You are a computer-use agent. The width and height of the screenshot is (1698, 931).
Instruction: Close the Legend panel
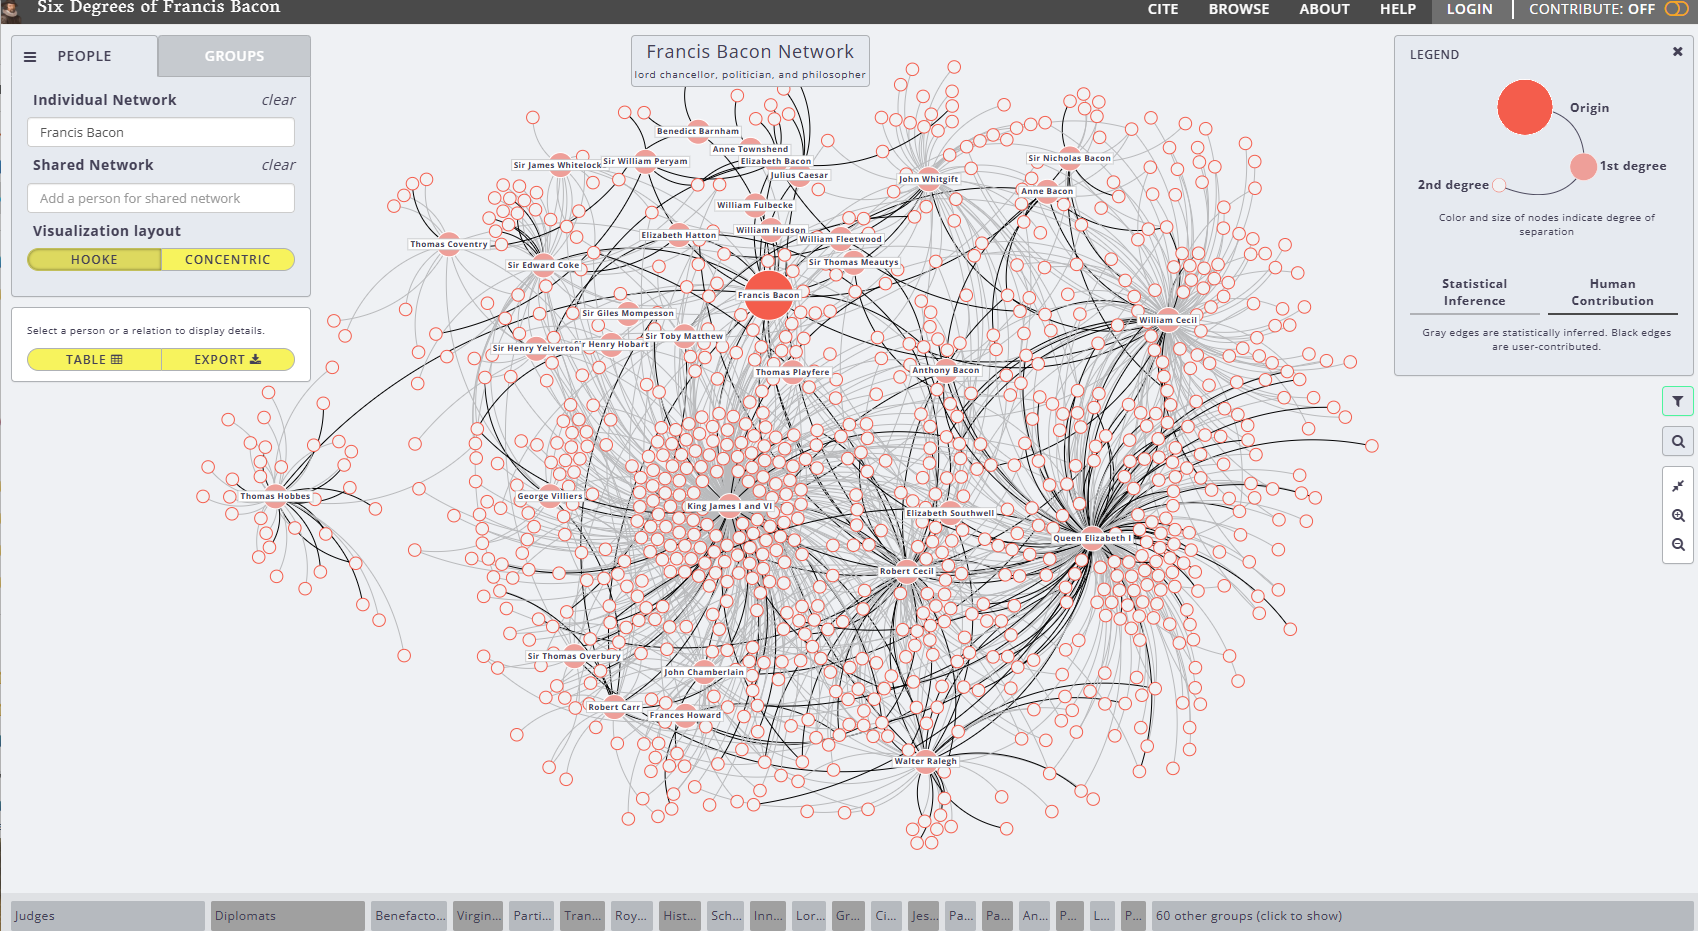pyautogui.click(x=1678, y=52)
